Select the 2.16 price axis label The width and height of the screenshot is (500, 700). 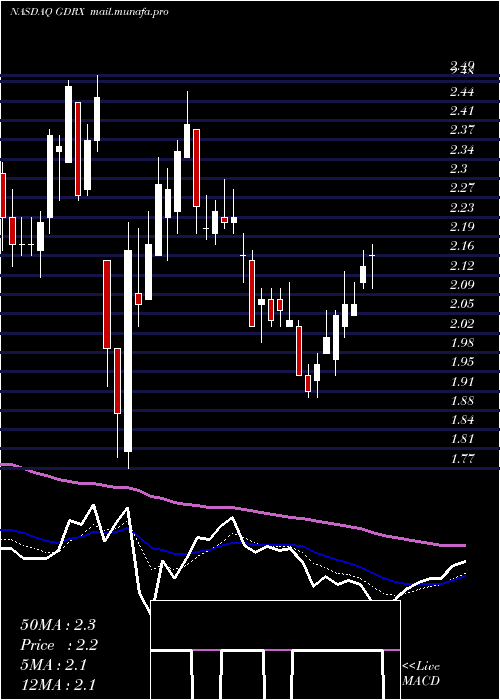[x=462, y=246]
